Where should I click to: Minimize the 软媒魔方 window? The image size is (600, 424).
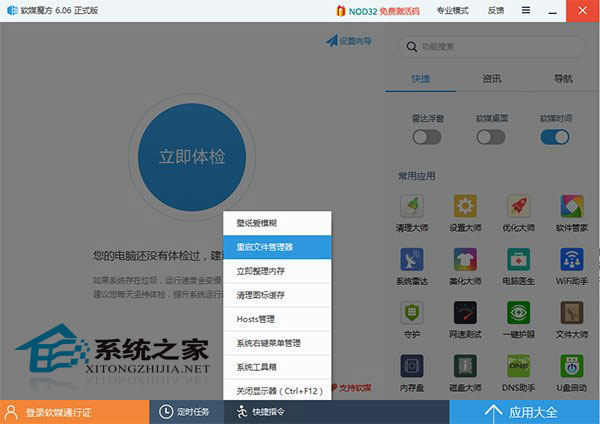coord(553,11)
